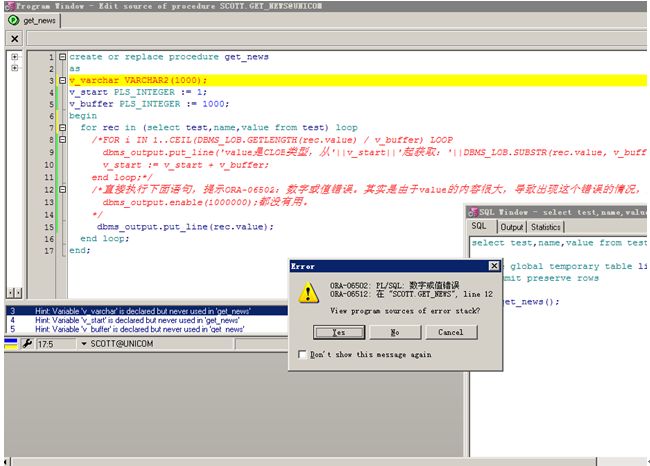Open the SCOTT@UNICOM connection dropdown arrow
Image resolution: width=650 pixels, height=466 pixels.
point(84,344)
